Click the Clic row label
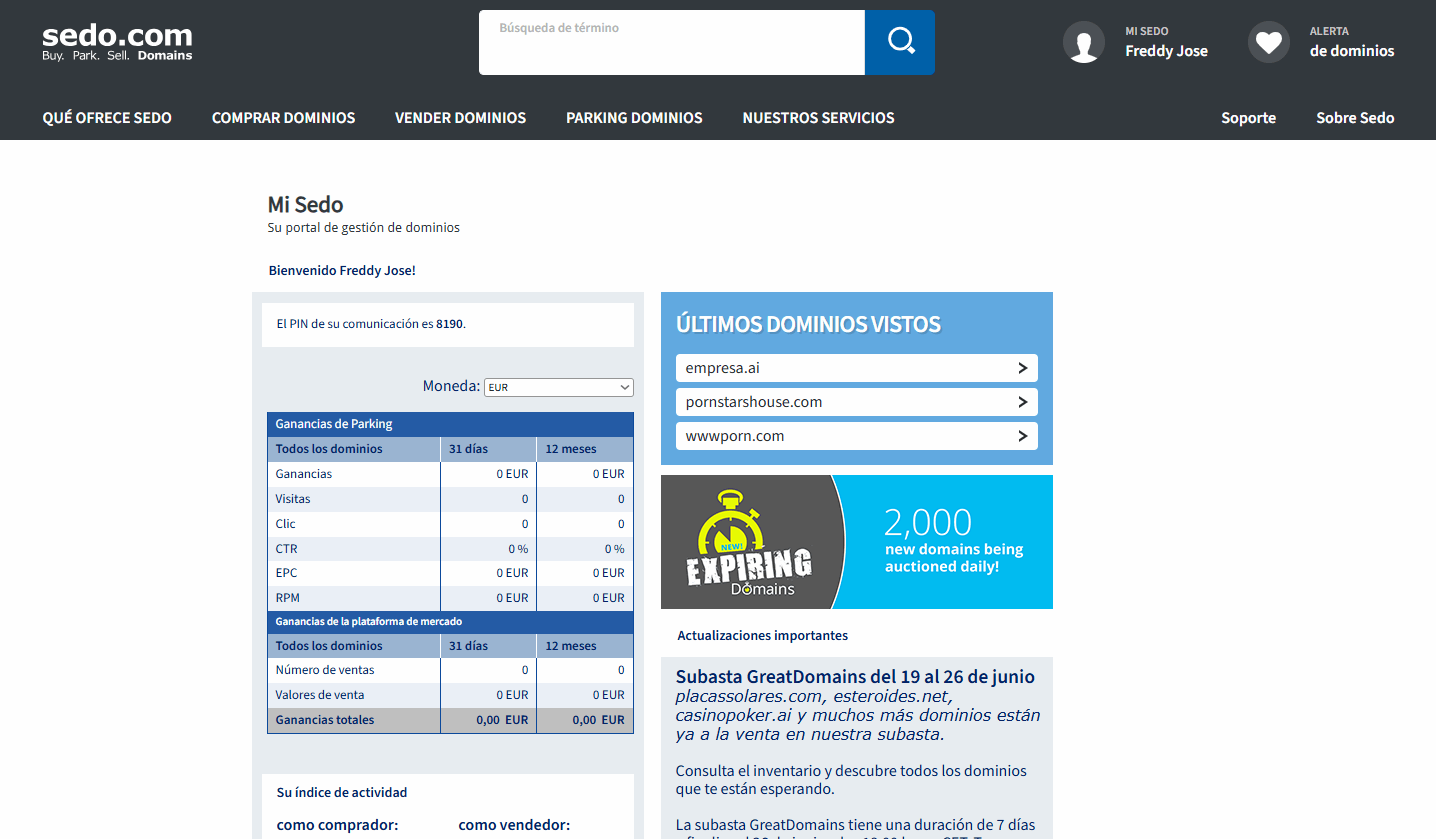Screen dimensions: 1436x839 coord(286,524)
